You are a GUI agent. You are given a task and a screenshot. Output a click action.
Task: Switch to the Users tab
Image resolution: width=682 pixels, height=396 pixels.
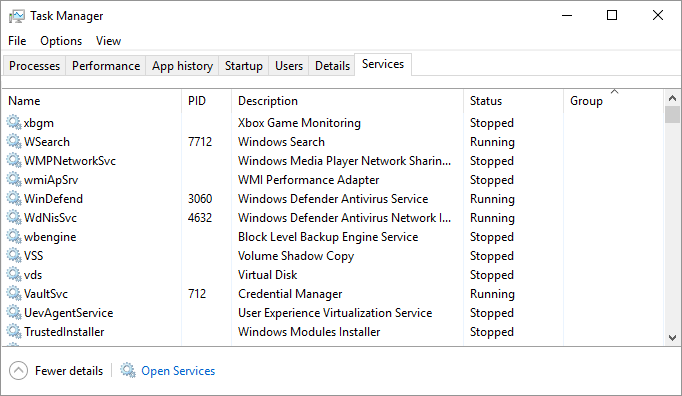(289, 66)
